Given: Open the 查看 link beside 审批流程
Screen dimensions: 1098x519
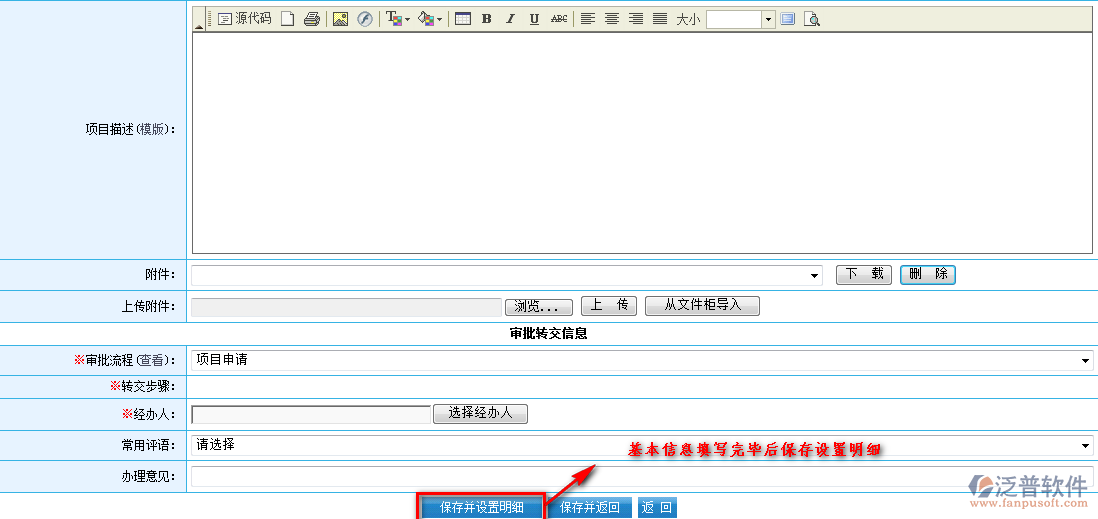Looking at the screenshot, I should pyautogui.click(x=151, y=361).
